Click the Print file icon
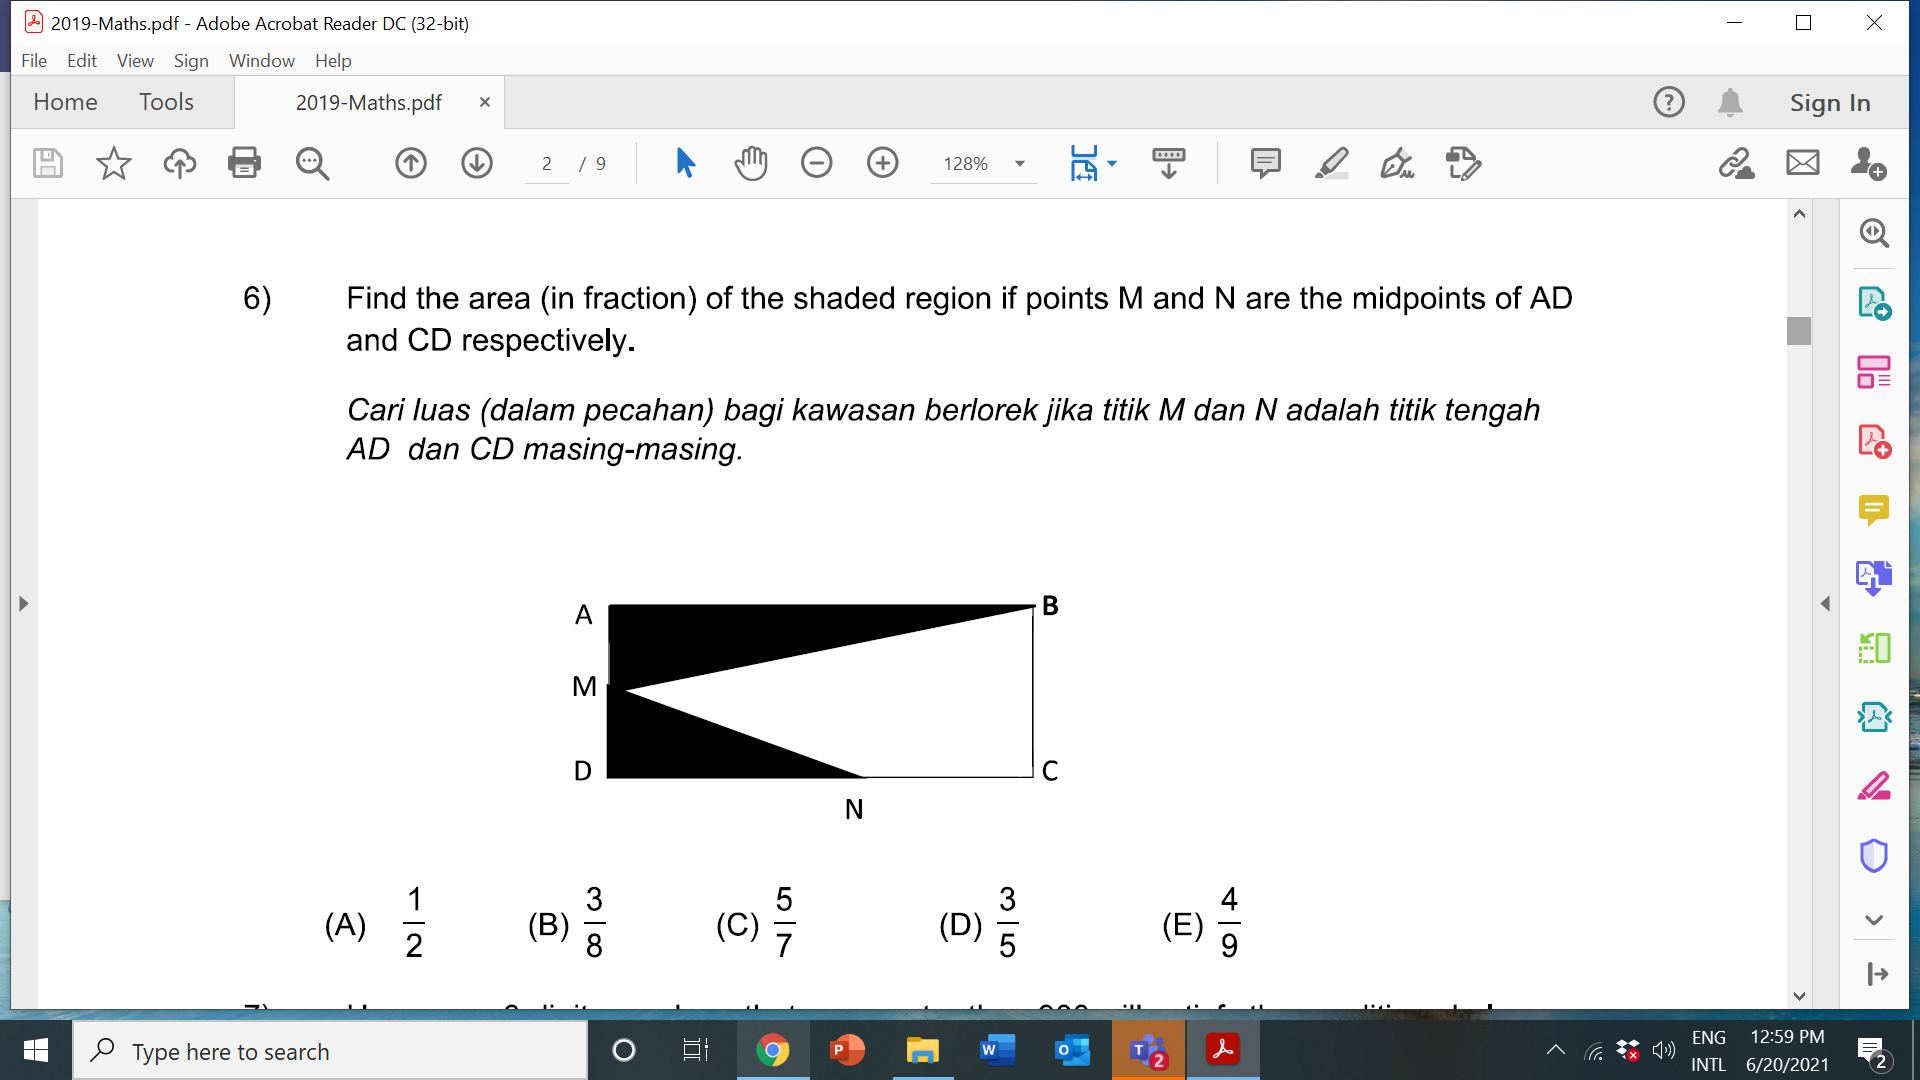 (x=244, y=163)
